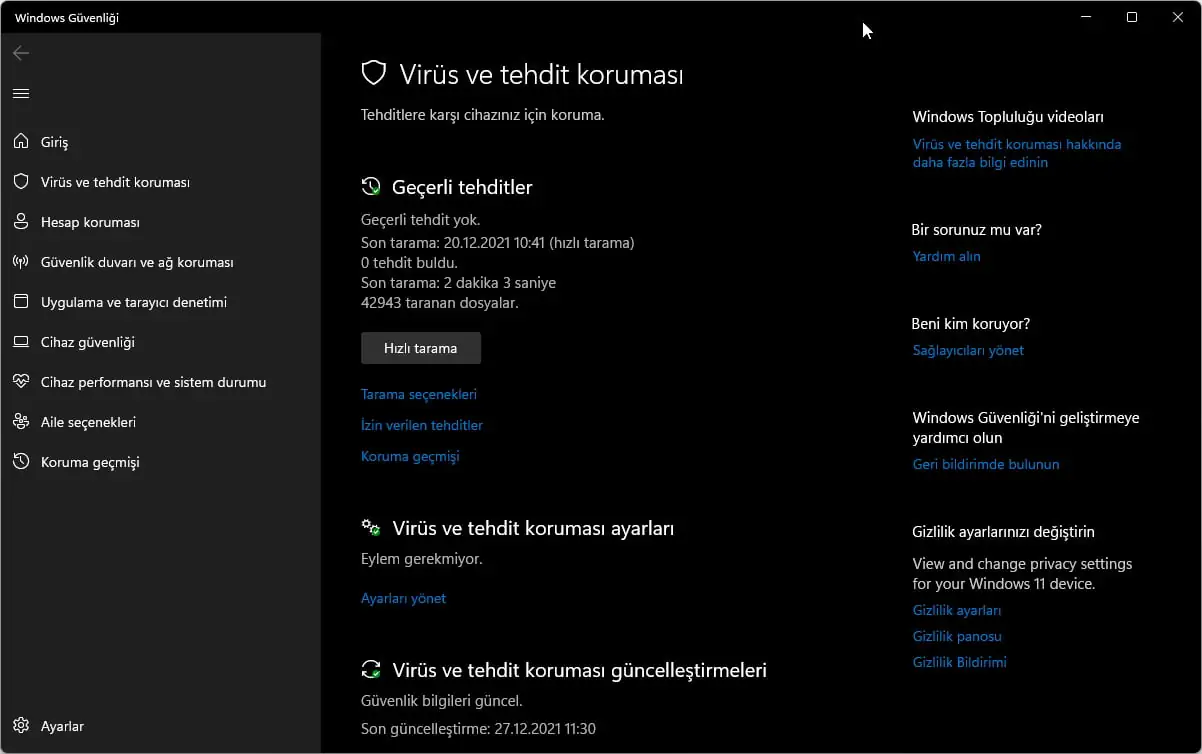The height and width of the screenshot is (754, 1202).
Task: Select the Uygulama ve tarayıcı denetimi icon
Action: point(21,302)
